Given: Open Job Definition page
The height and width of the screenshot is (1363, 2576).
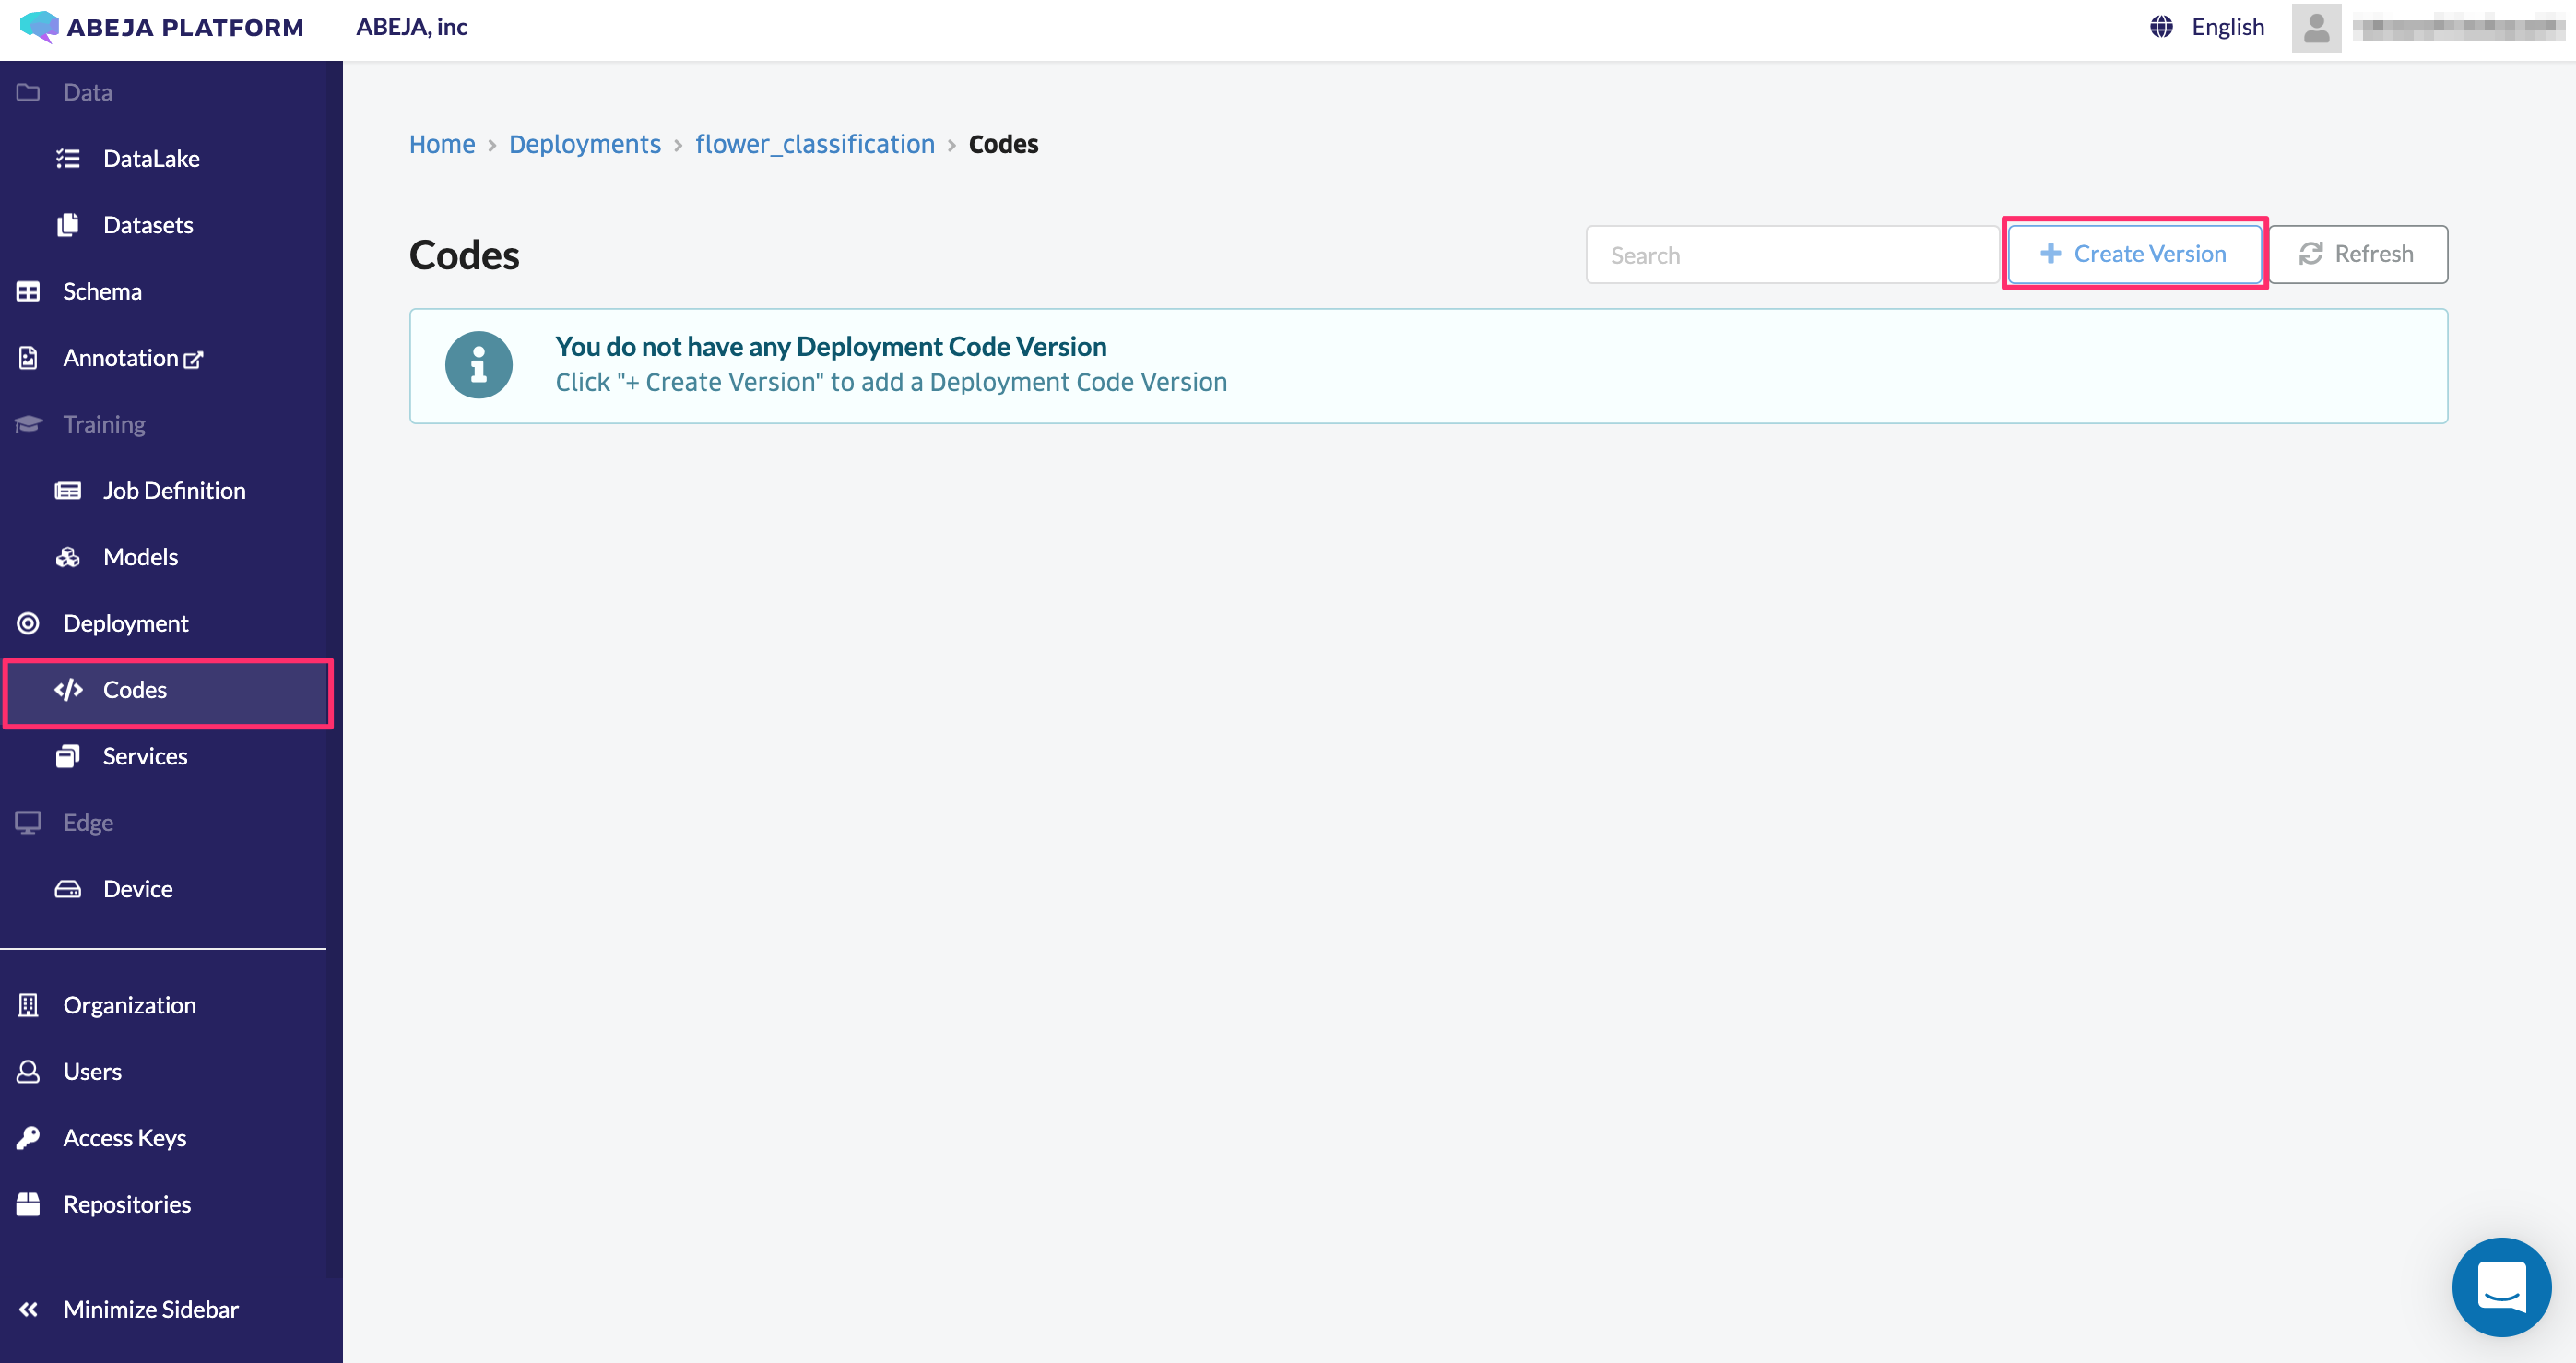Looking at the screenshot, I should [x=174, y=491].
